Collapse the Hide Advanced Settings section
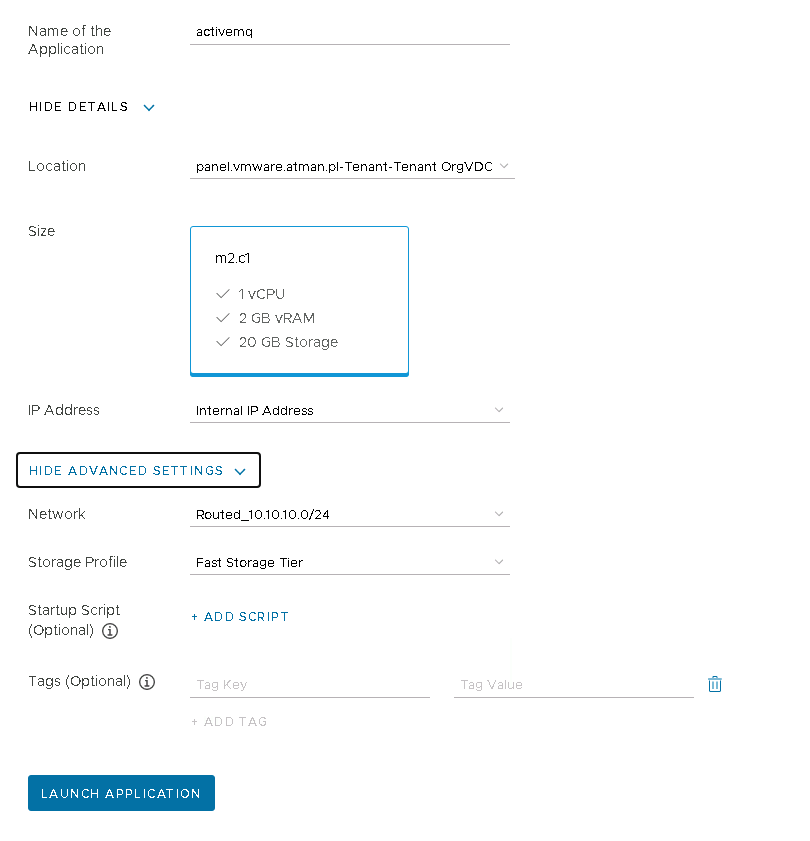The image size is (810, 841). point(126,471)
